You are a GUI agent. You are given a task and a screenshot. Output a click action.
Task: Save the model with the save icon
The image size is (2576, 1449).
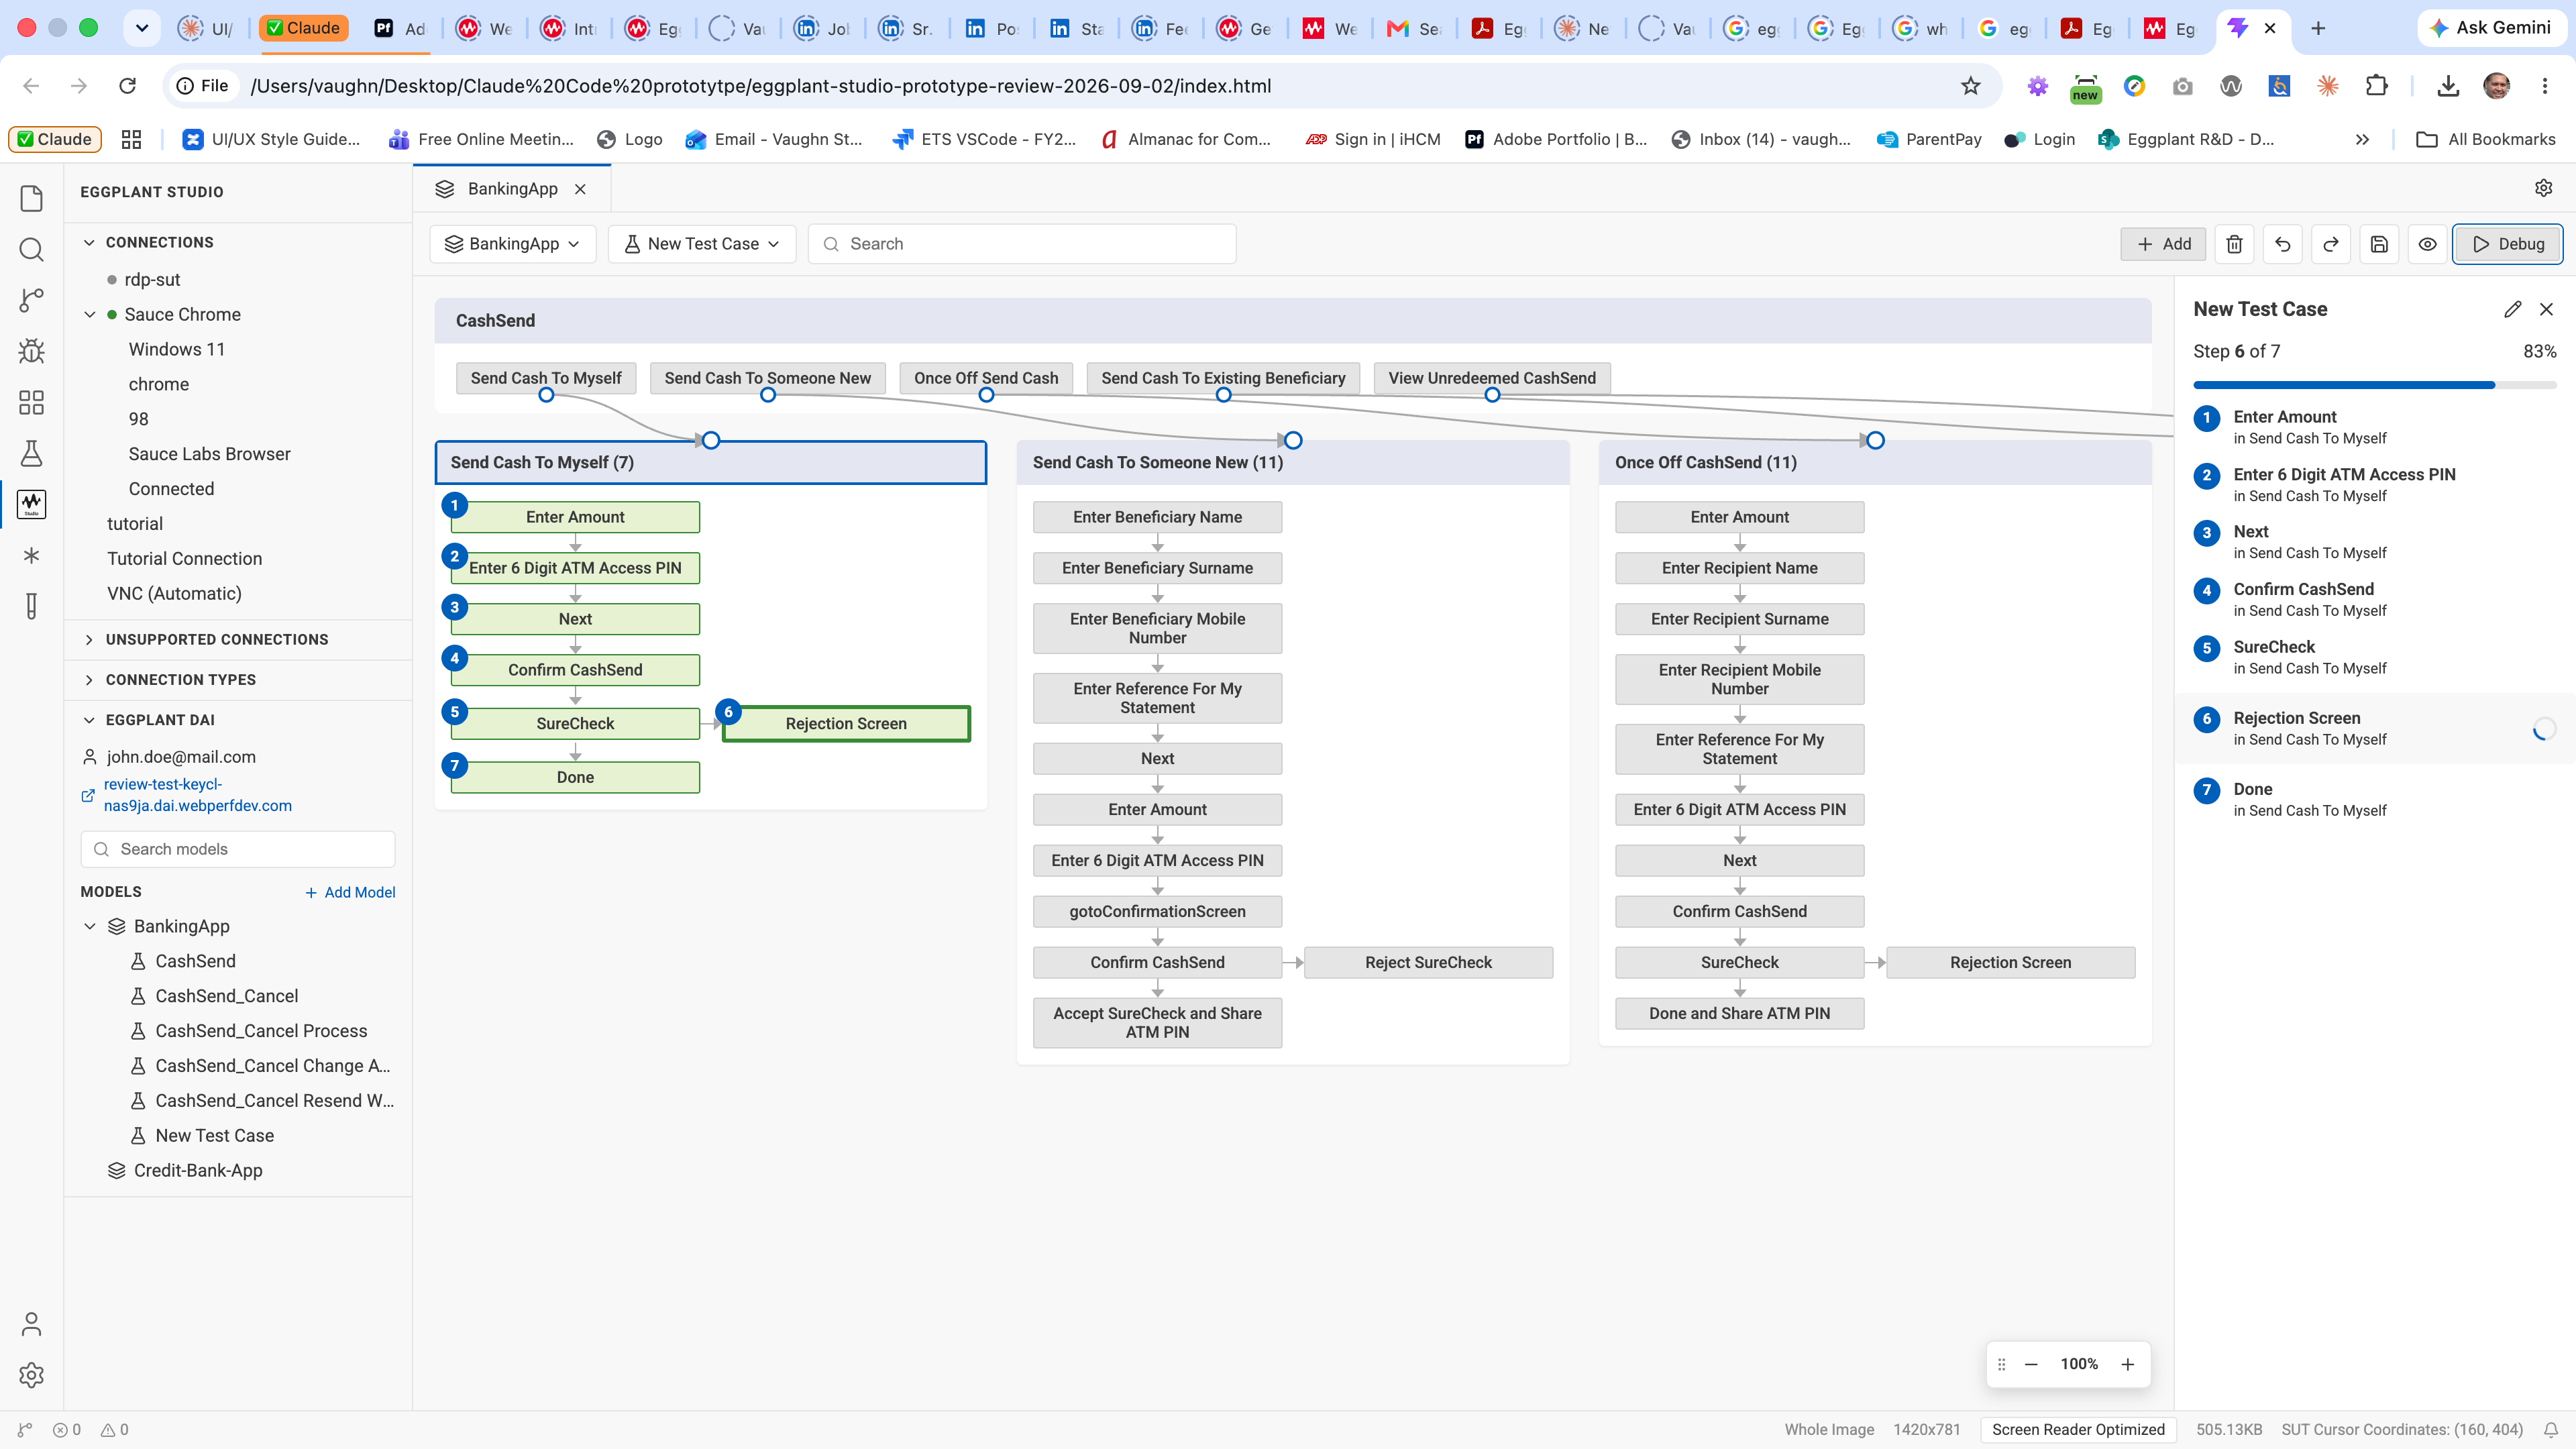(2379, 244)
